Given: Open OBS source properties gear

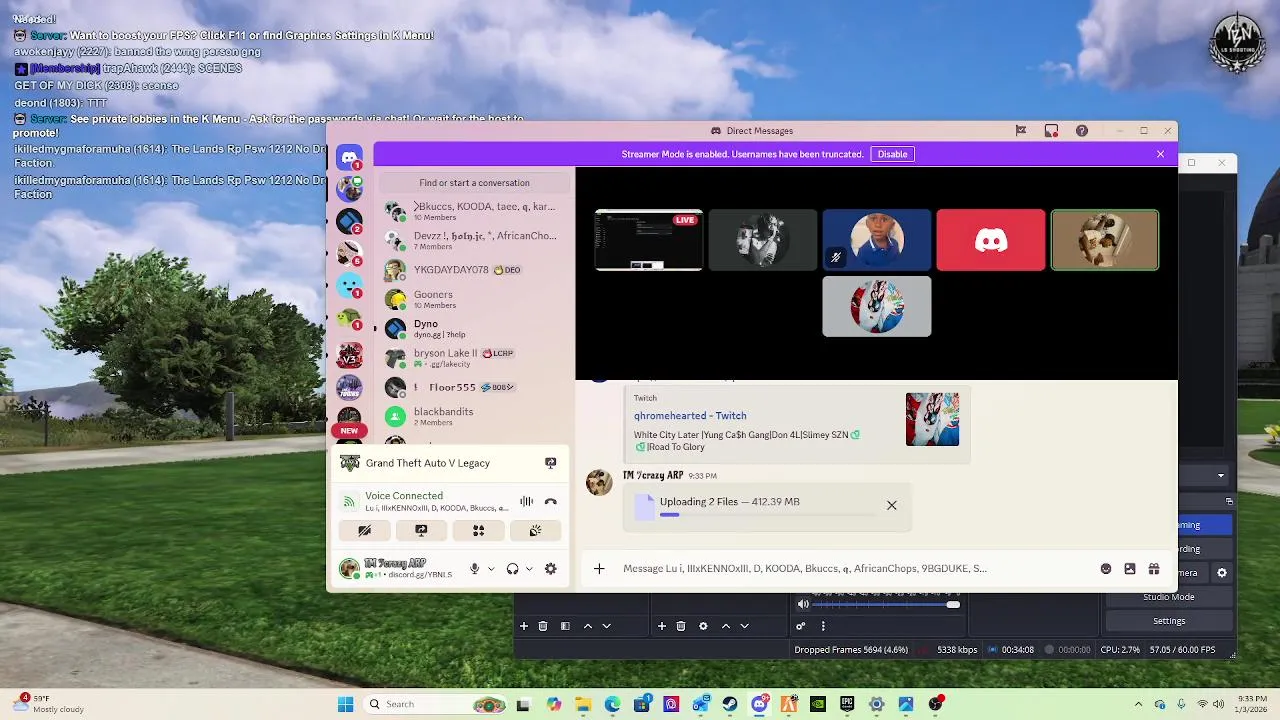Looking at the screenshot, I should 703,626.
